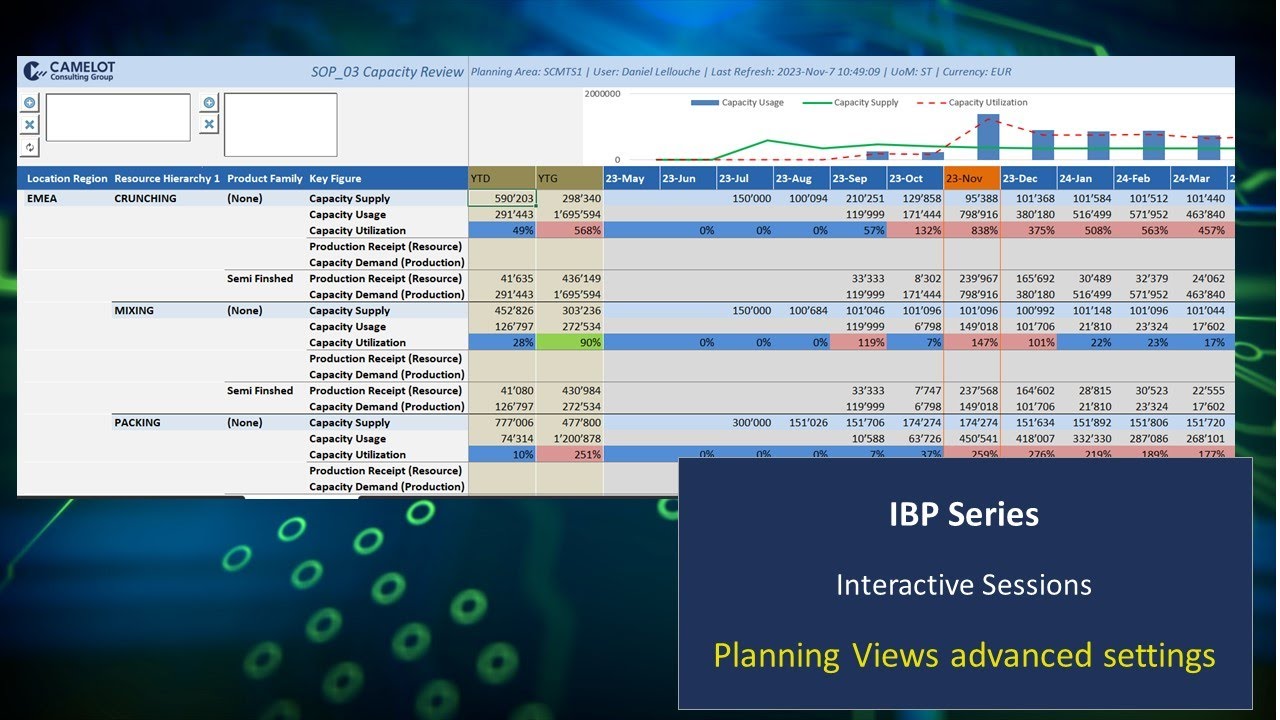Click the CRUNCHING resource row label
Screen dimensions: 1280x720
(x=145, y=199)
